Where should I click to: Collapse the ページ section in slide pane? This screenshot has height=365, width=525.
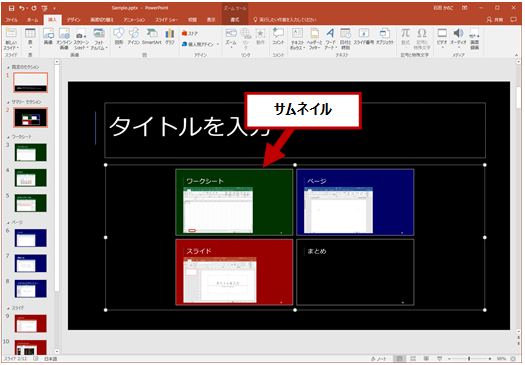pyautogui.click(x=8, y=222)
